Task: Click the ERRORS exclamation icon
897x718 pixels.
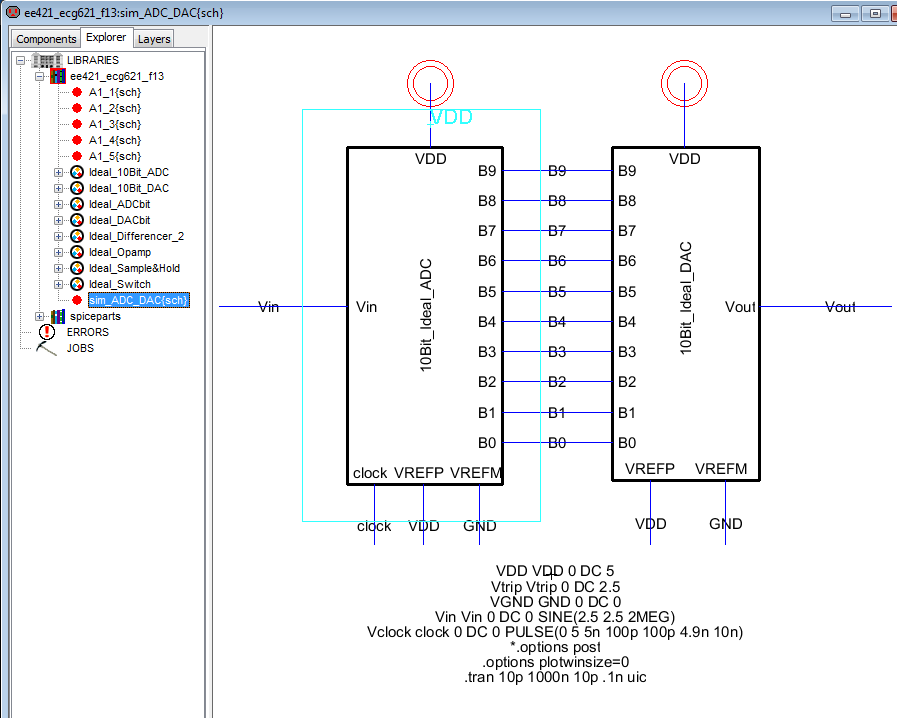Action: point(47,332)
